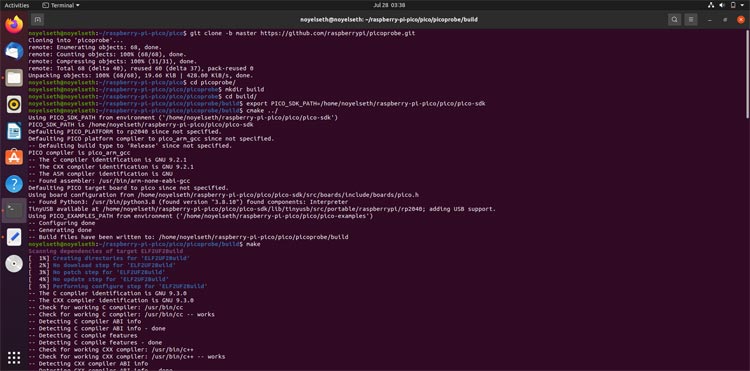
Task: Click 'Scanning dependencies of target ELF2UF2Build'
Action: point(105,251)
